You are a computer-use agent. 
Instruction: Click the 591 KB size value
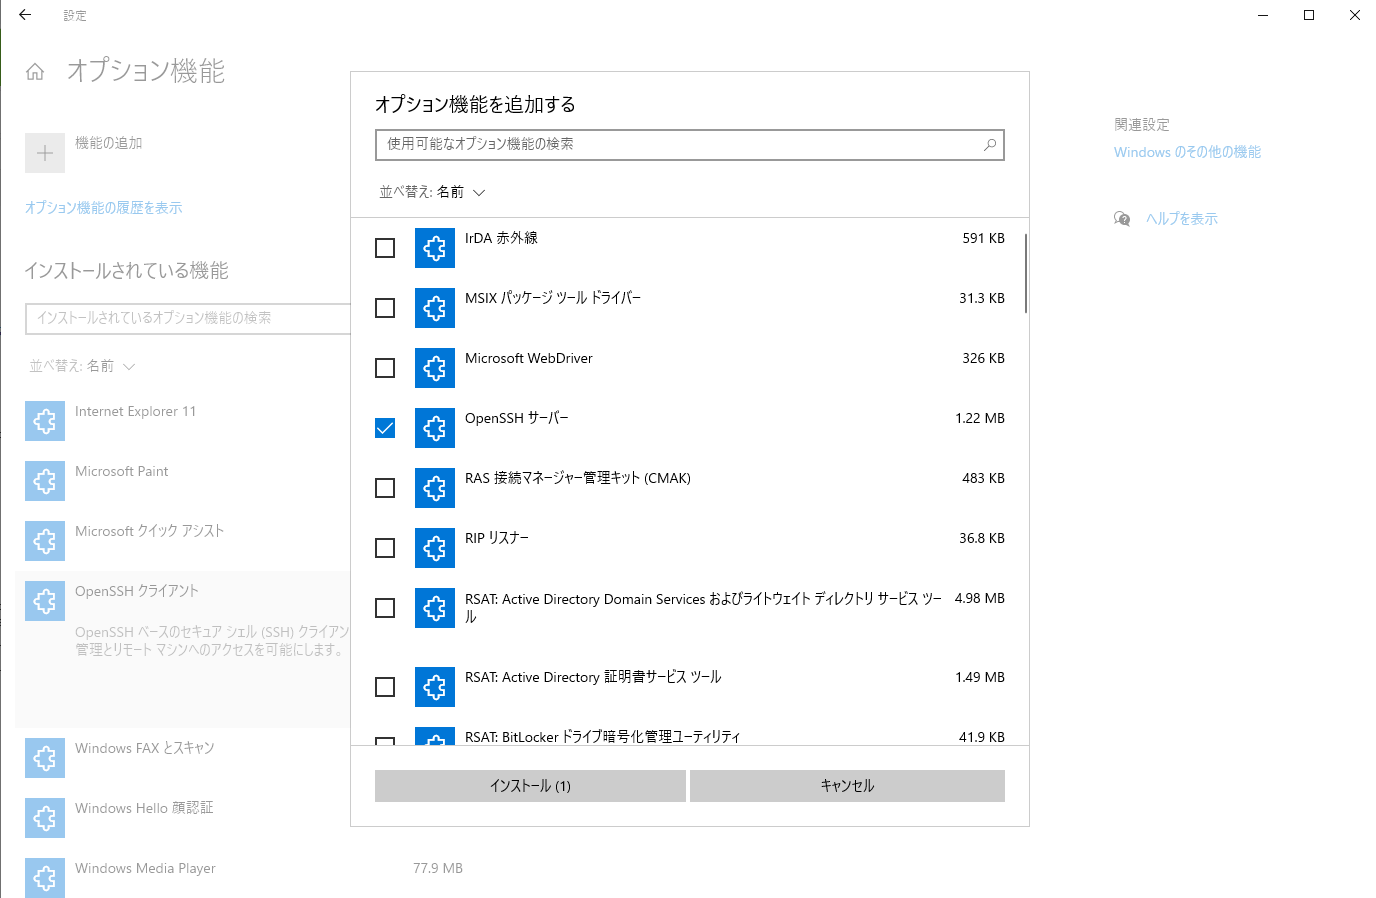[983, 238]
